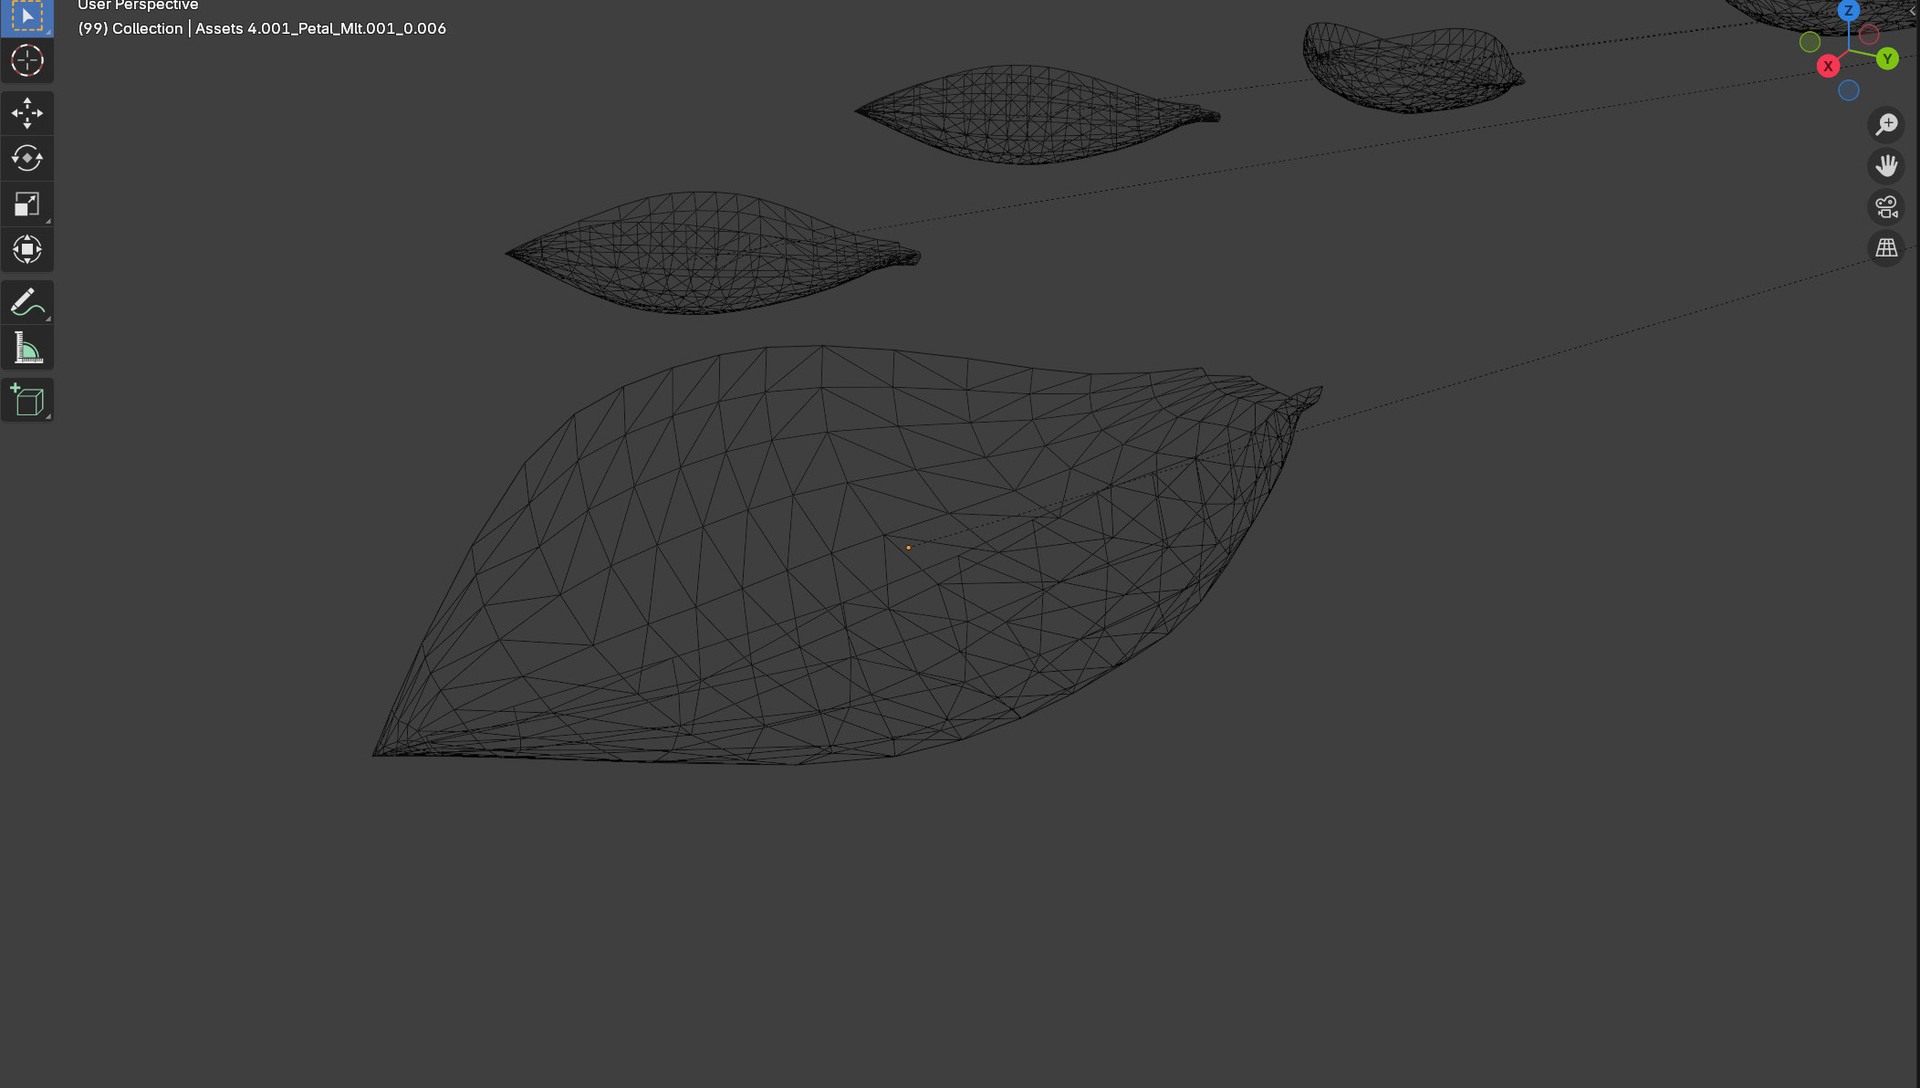Pick the Rotate tool
The width and height of the screenshot is (1920, 1088).
click(x=27, y=159)
